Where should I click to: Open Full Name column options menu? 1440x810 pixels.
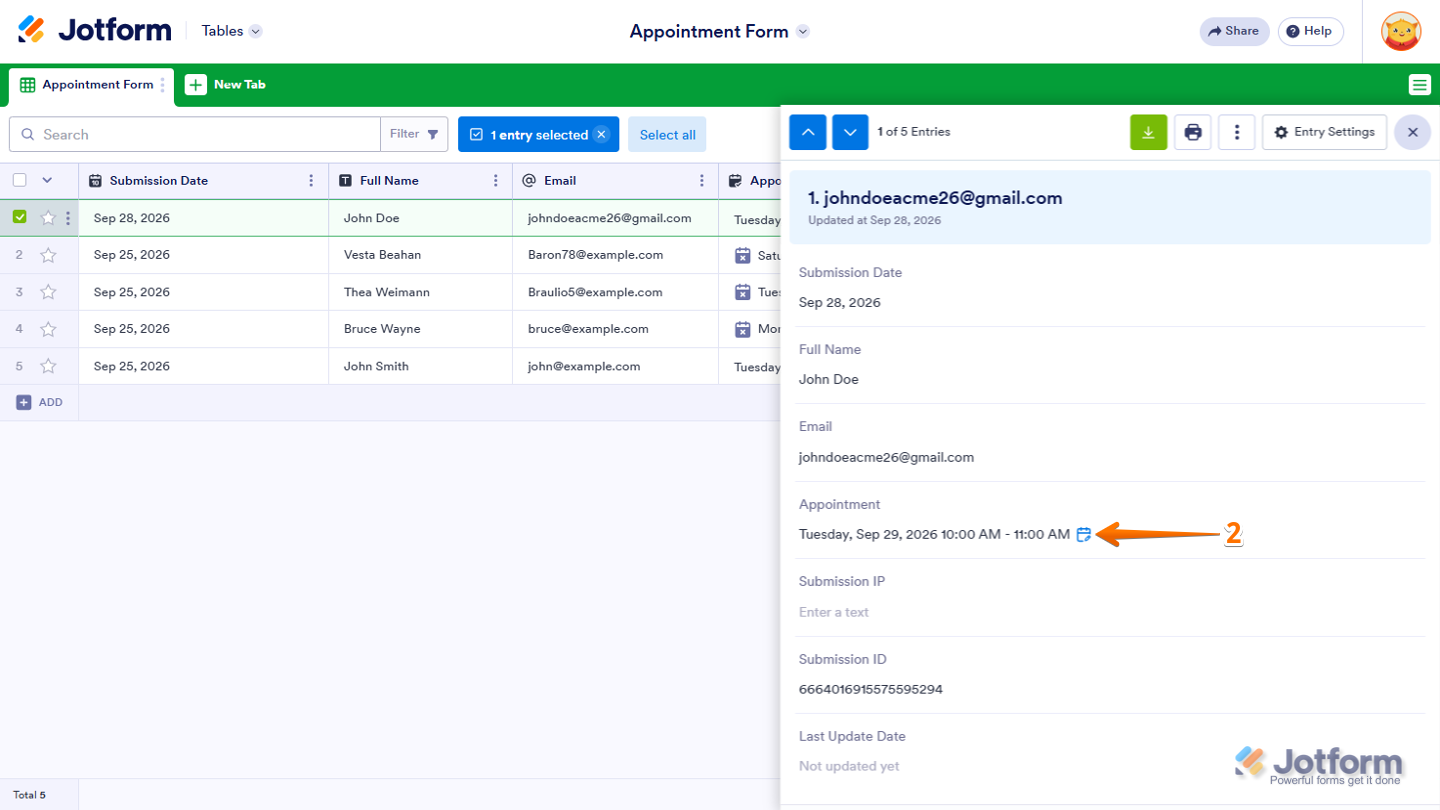(x=496, y=181)
